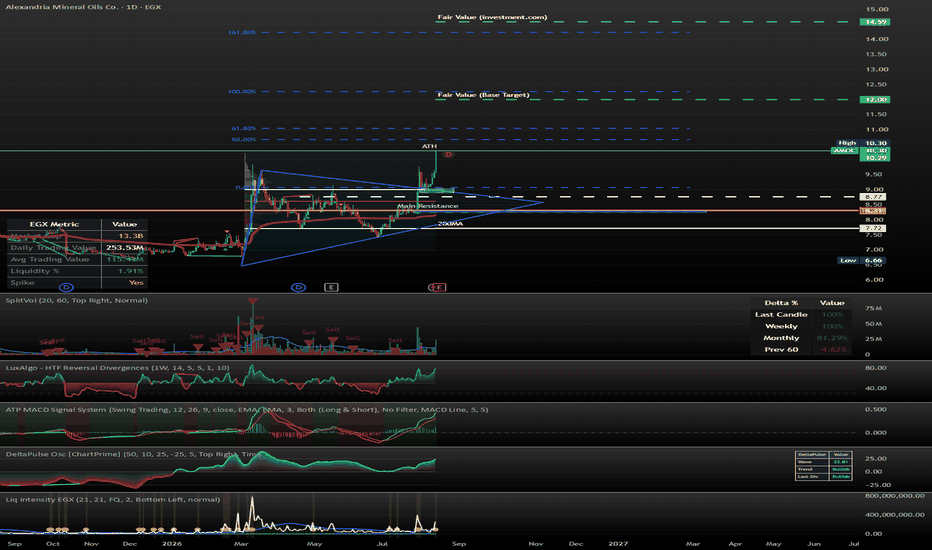Click the red earnings E marker
This screenshot has width=932, height=550.
click(437, 287)
